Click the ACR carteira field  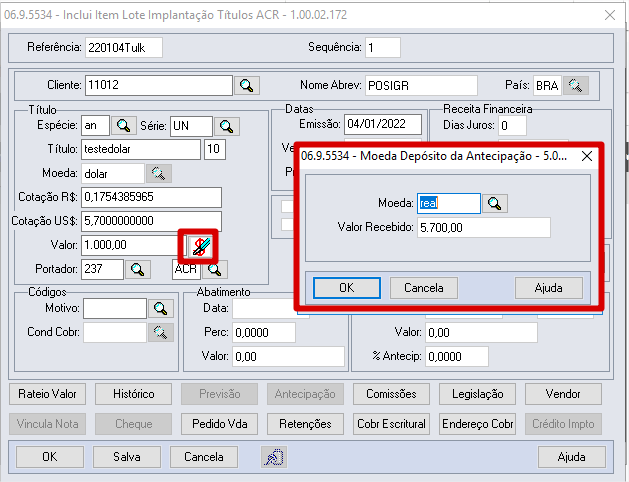tap(186, 269)
